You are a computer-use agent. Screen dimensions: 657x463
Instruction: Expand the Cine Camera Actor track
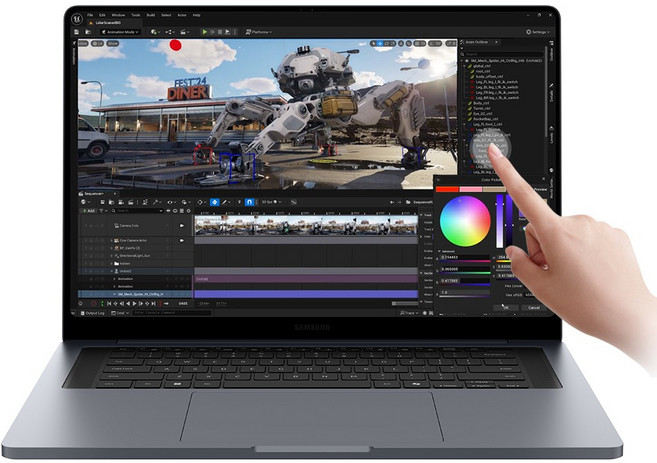click(111, 241)
